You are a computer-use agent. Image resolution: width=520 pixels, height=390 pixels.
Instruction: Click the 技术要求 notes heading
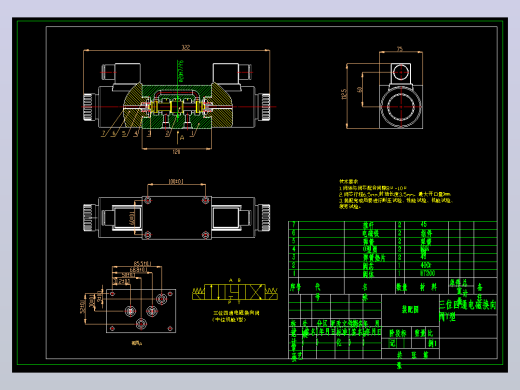(348, 182)
